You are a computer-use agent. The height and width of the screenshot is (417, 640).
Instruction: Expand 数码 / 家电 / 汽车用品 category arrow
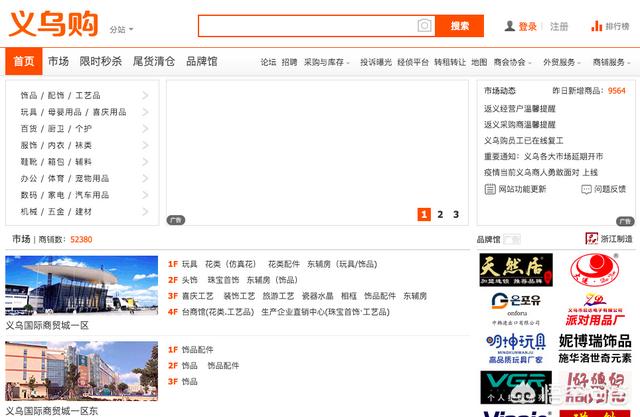[x=145, y=195]
